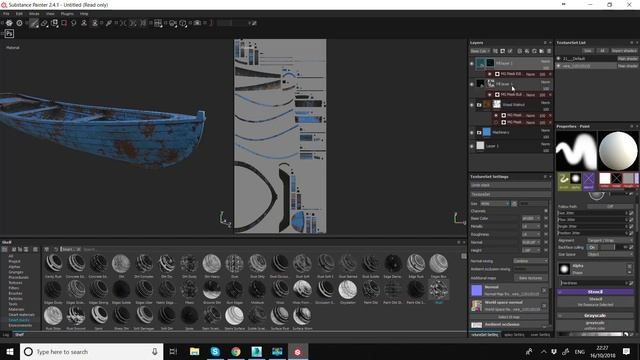This screenshot has height=360, width=640.
Task: Open the notifications action center icon
Action: click(x=626, y=351)
